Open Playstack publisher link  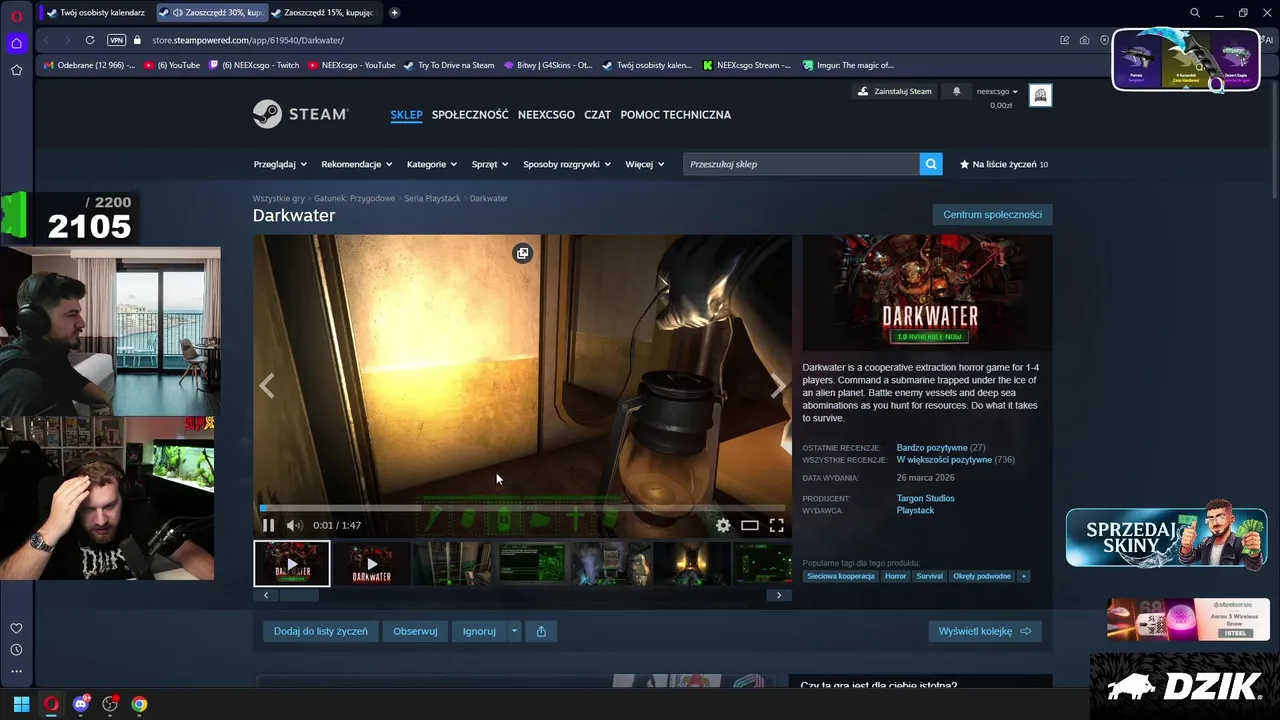(x=915, y=510)
